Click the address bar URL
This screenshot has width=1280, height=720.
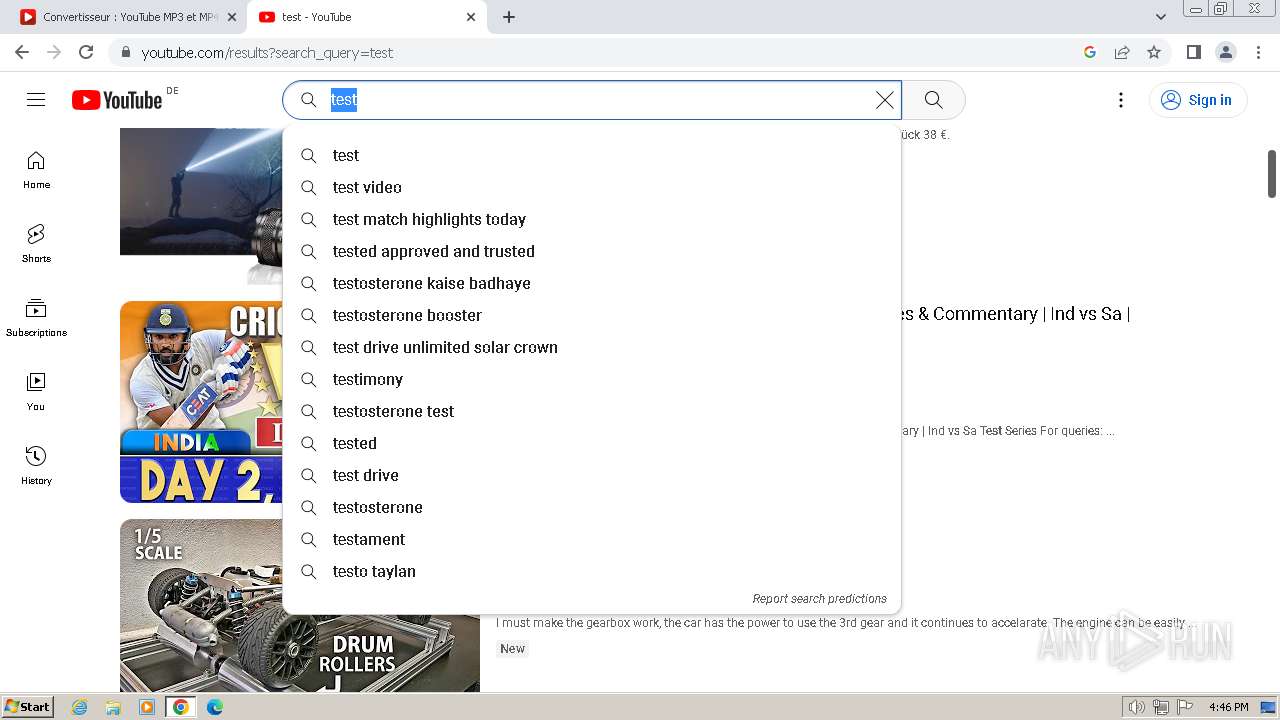[267, 53]
